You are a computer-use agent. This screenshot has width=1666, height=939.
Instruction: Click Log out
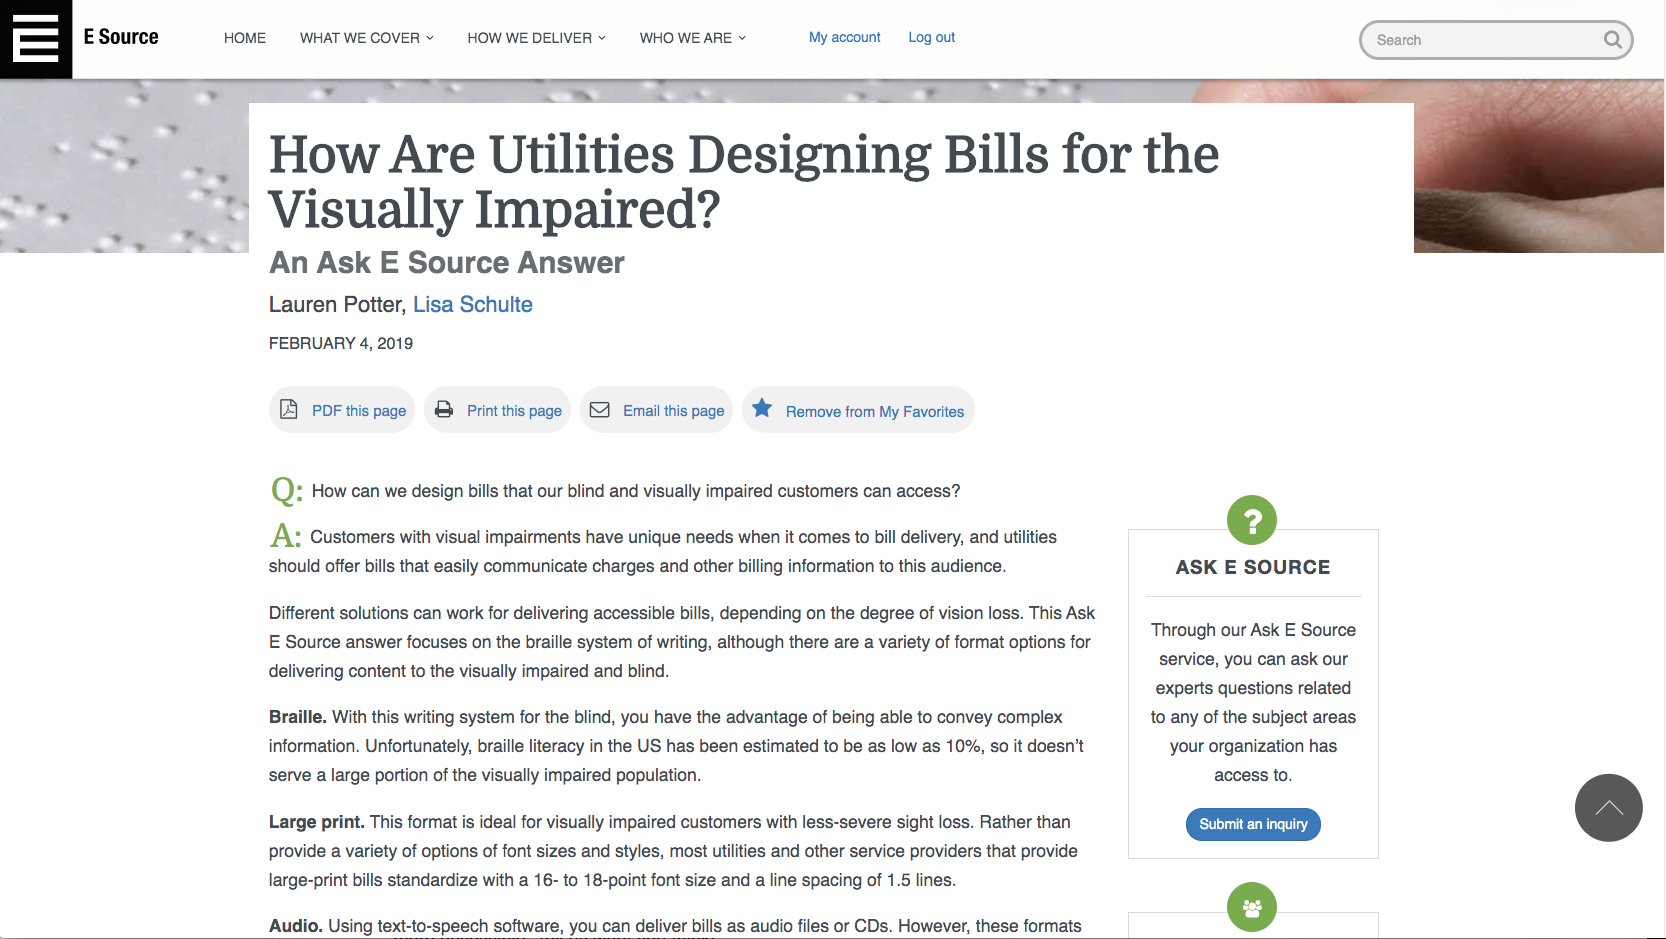(x=931, y=37)
